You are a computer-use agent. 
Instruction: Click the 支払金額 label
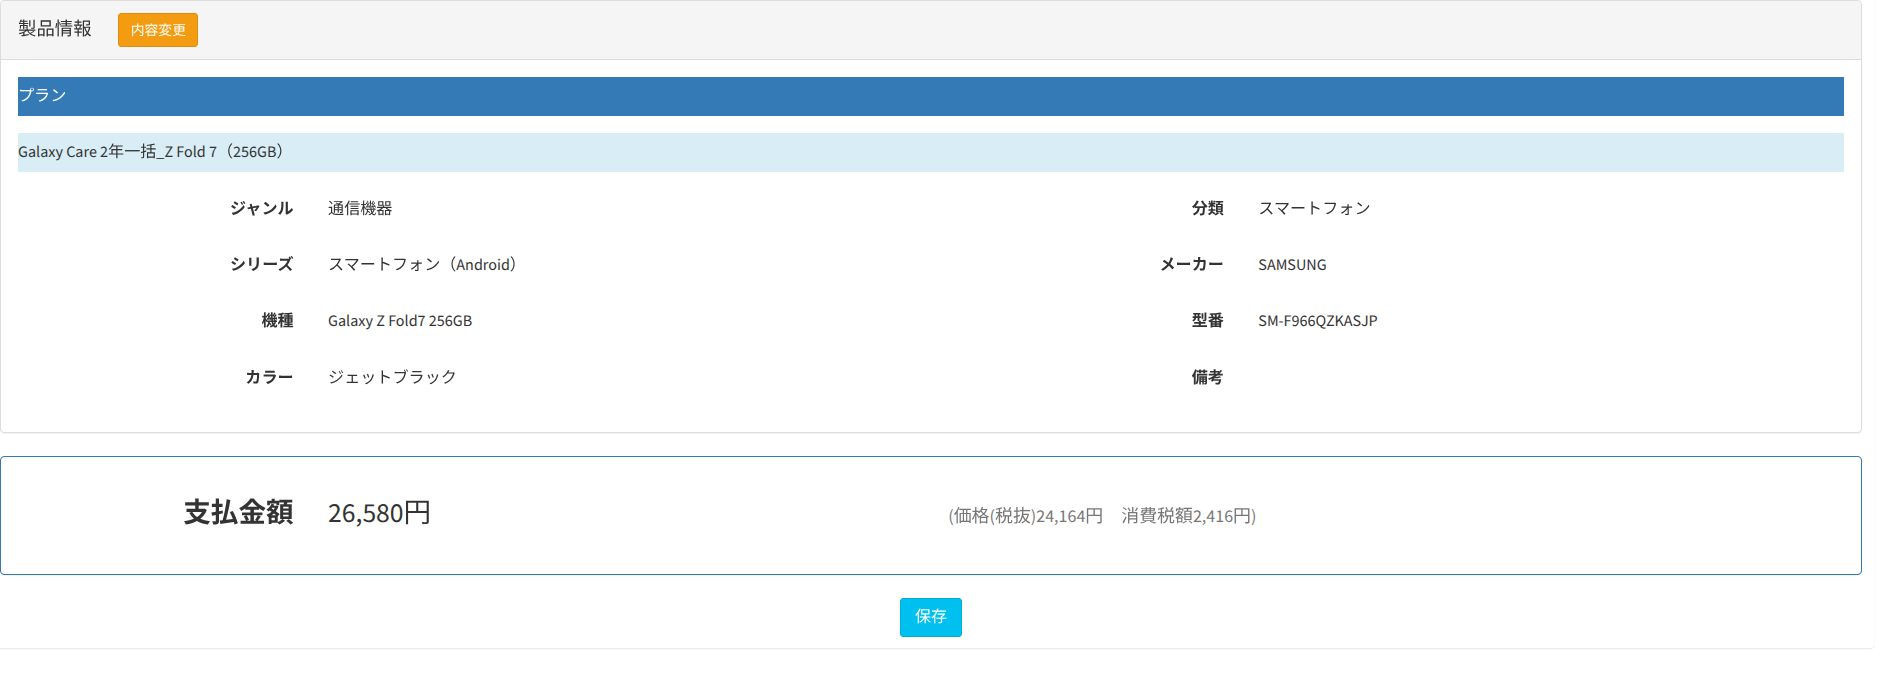point(238,512)
